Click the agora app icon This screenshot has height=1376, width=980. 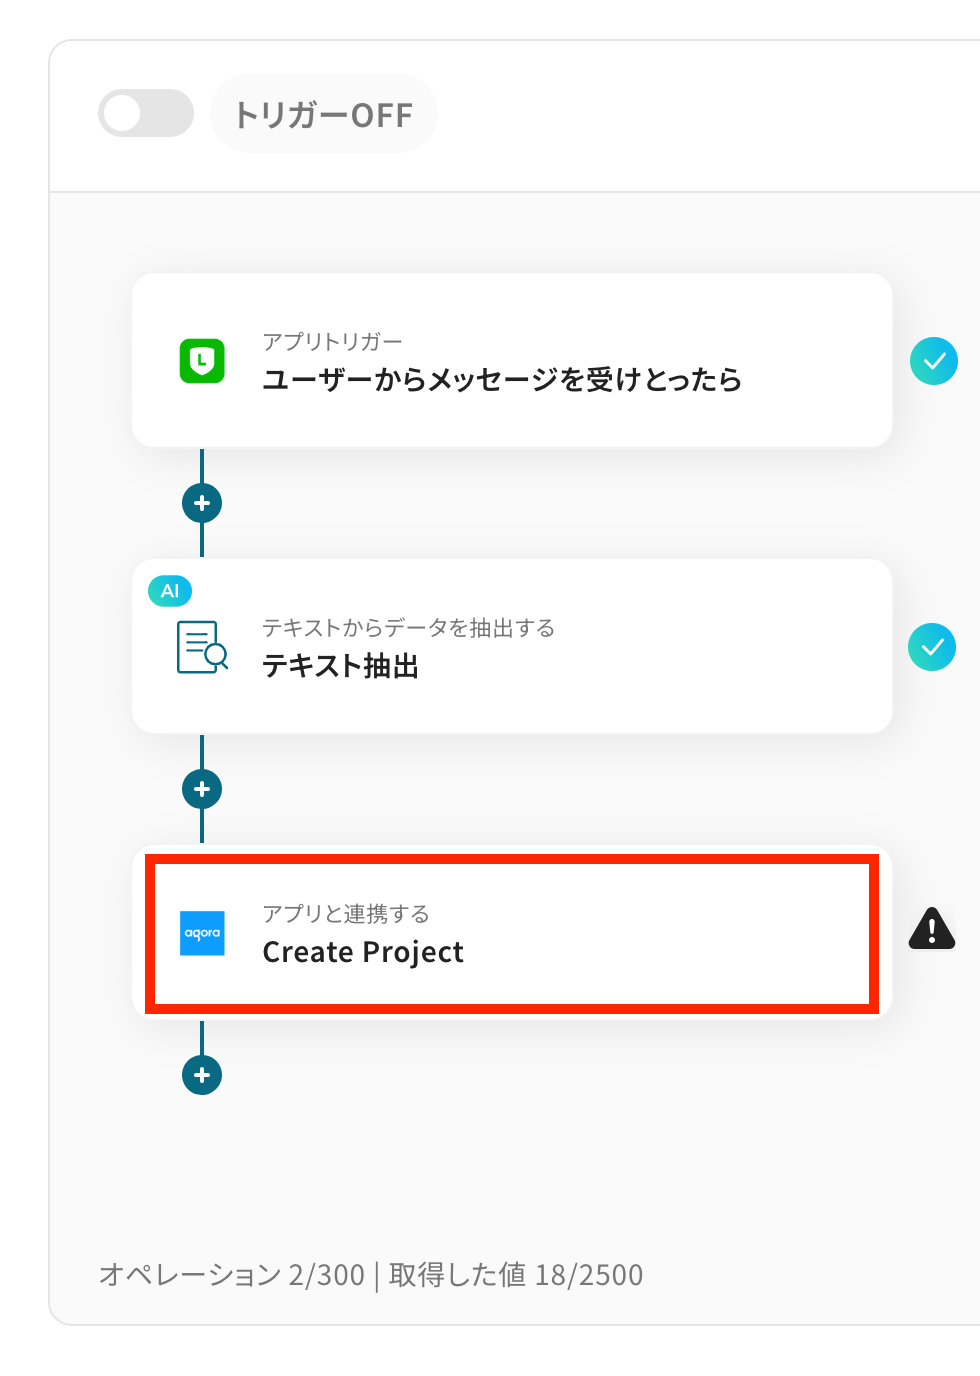202,933
